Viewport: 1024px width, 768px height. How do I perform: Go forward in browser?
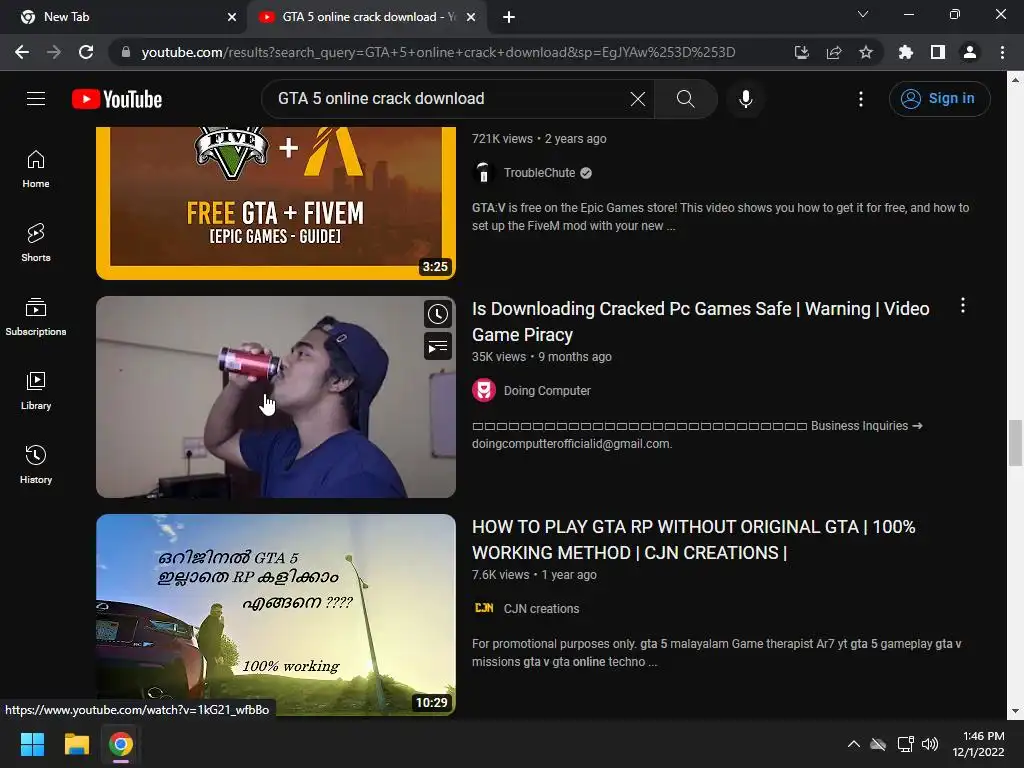click(54, 52)
